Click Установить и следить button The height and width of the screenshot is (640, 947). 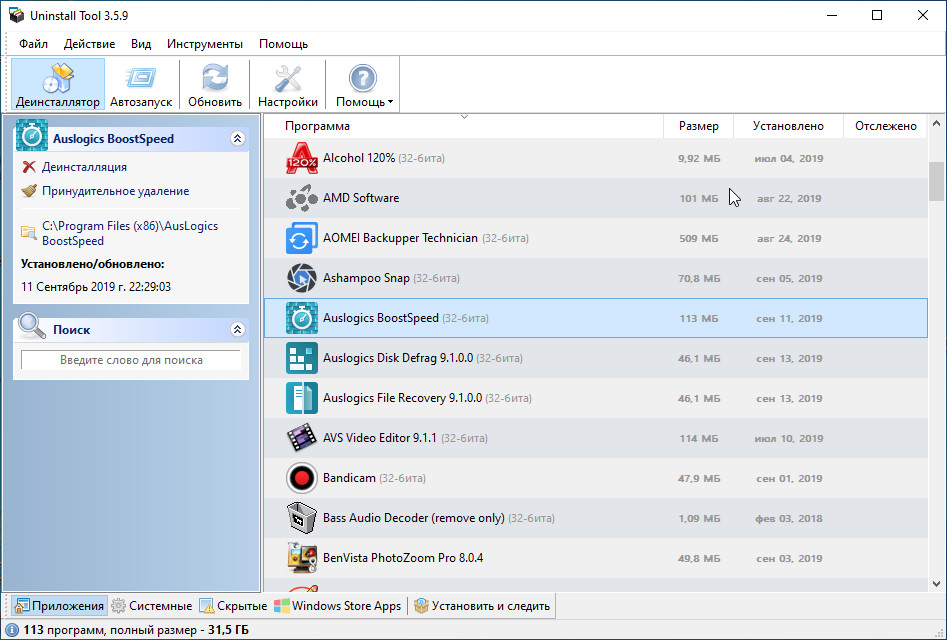[x=482, y=606]
